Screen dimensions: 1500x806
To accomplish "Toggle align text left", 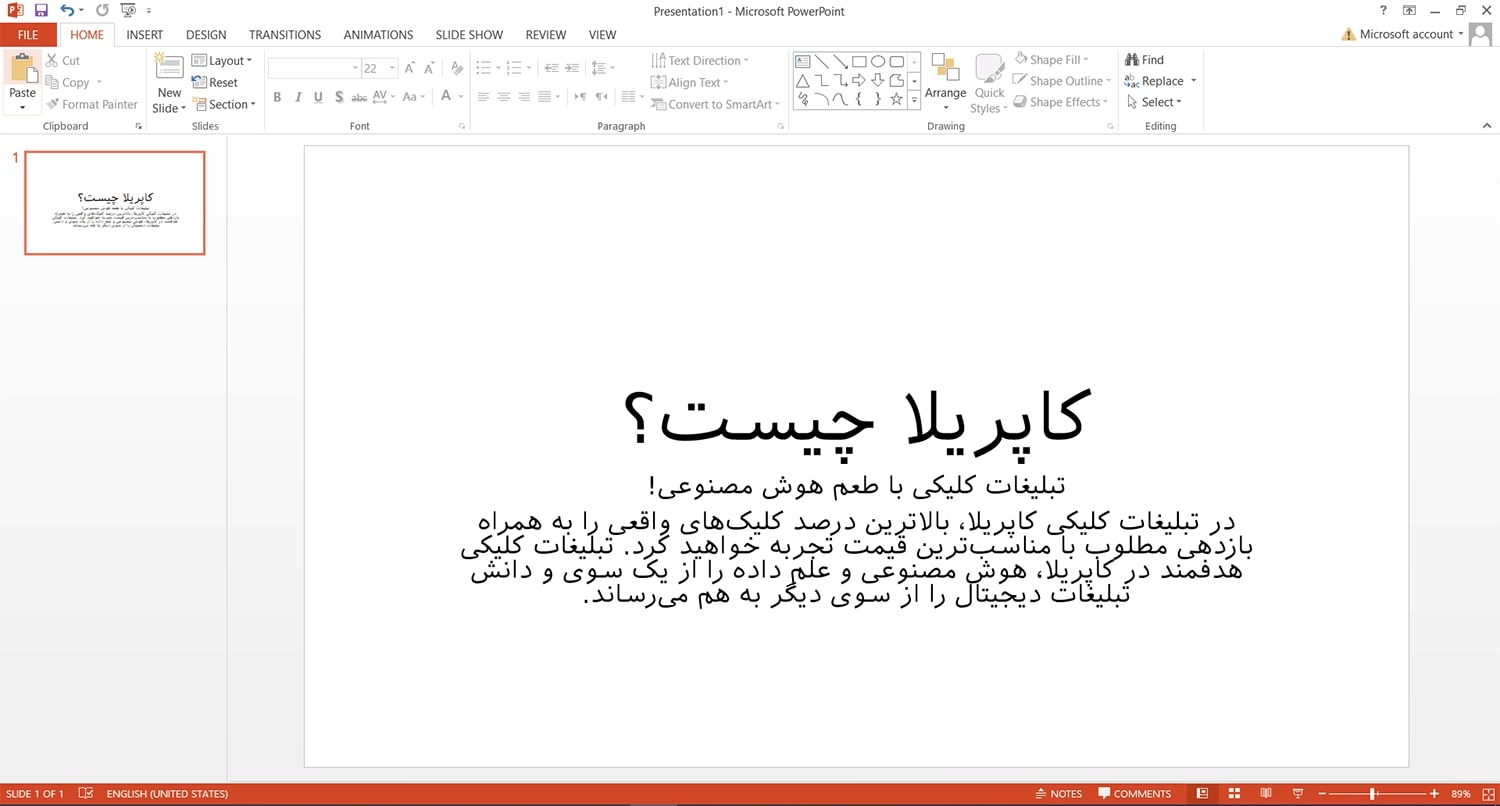I will pos(483,97).
